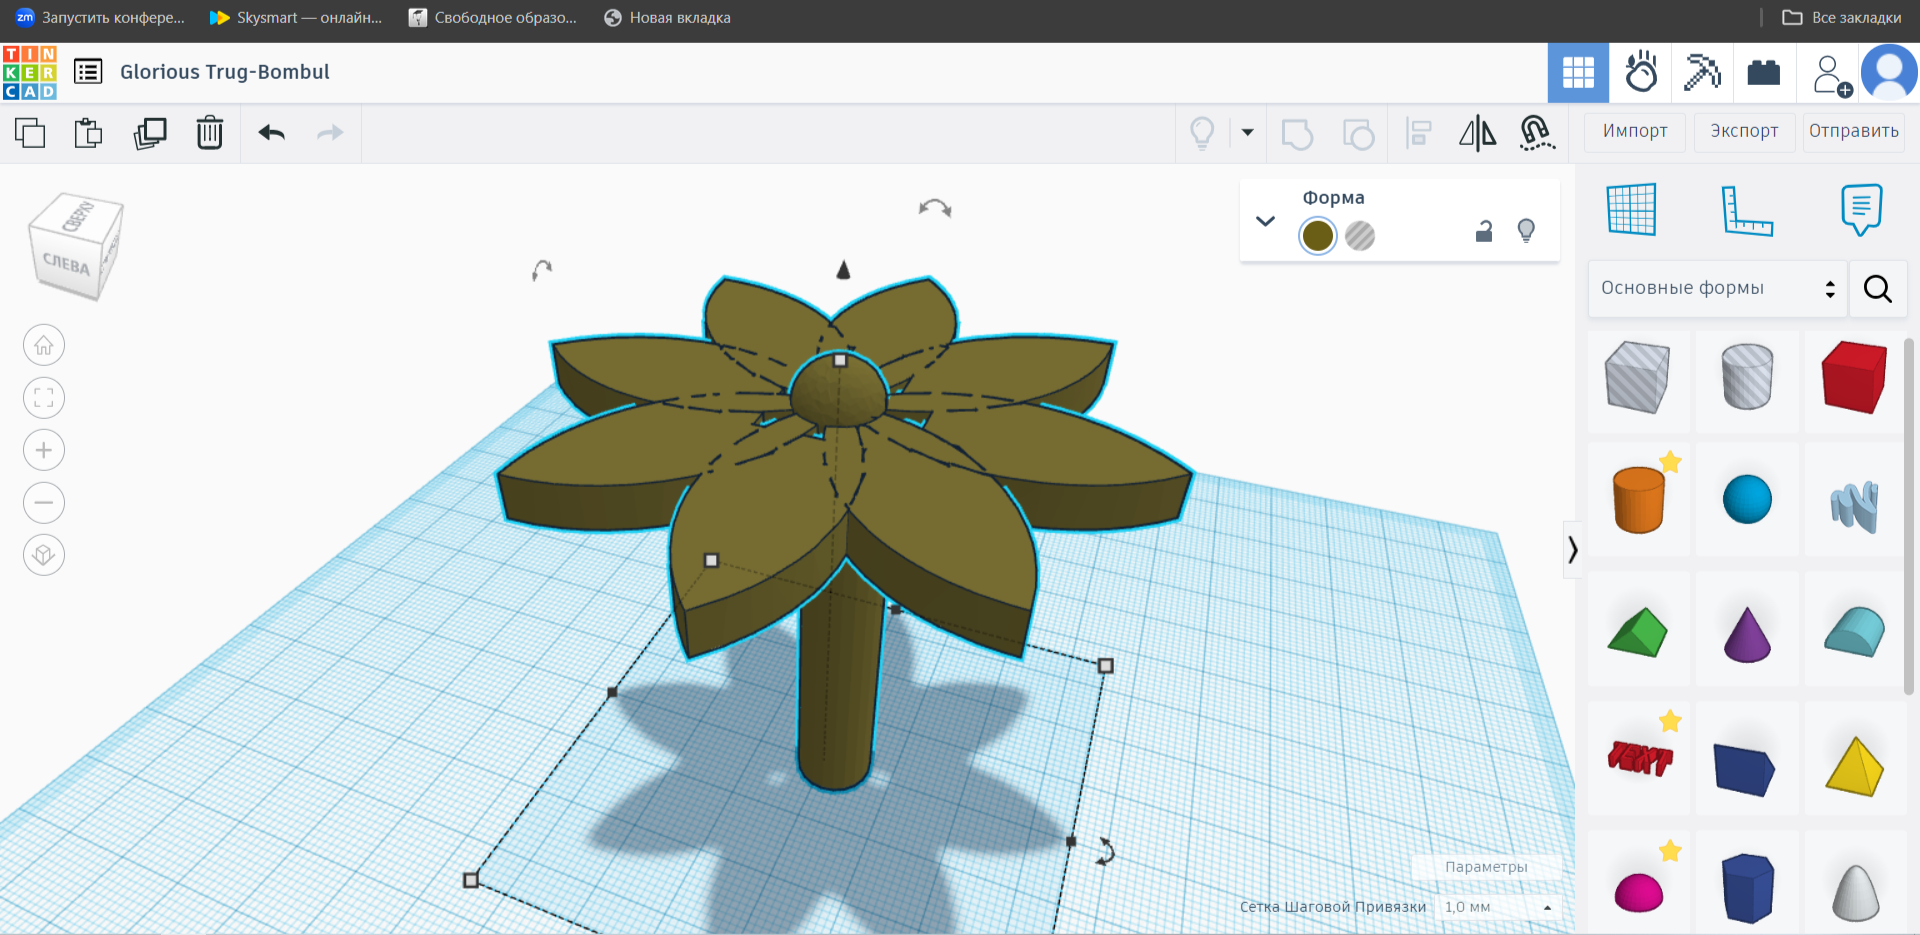This screenshot has height=935, width=1920.
Task: Collapse the Форма panel chevron
Action: pyautogui.click(x=1265, y=221)
